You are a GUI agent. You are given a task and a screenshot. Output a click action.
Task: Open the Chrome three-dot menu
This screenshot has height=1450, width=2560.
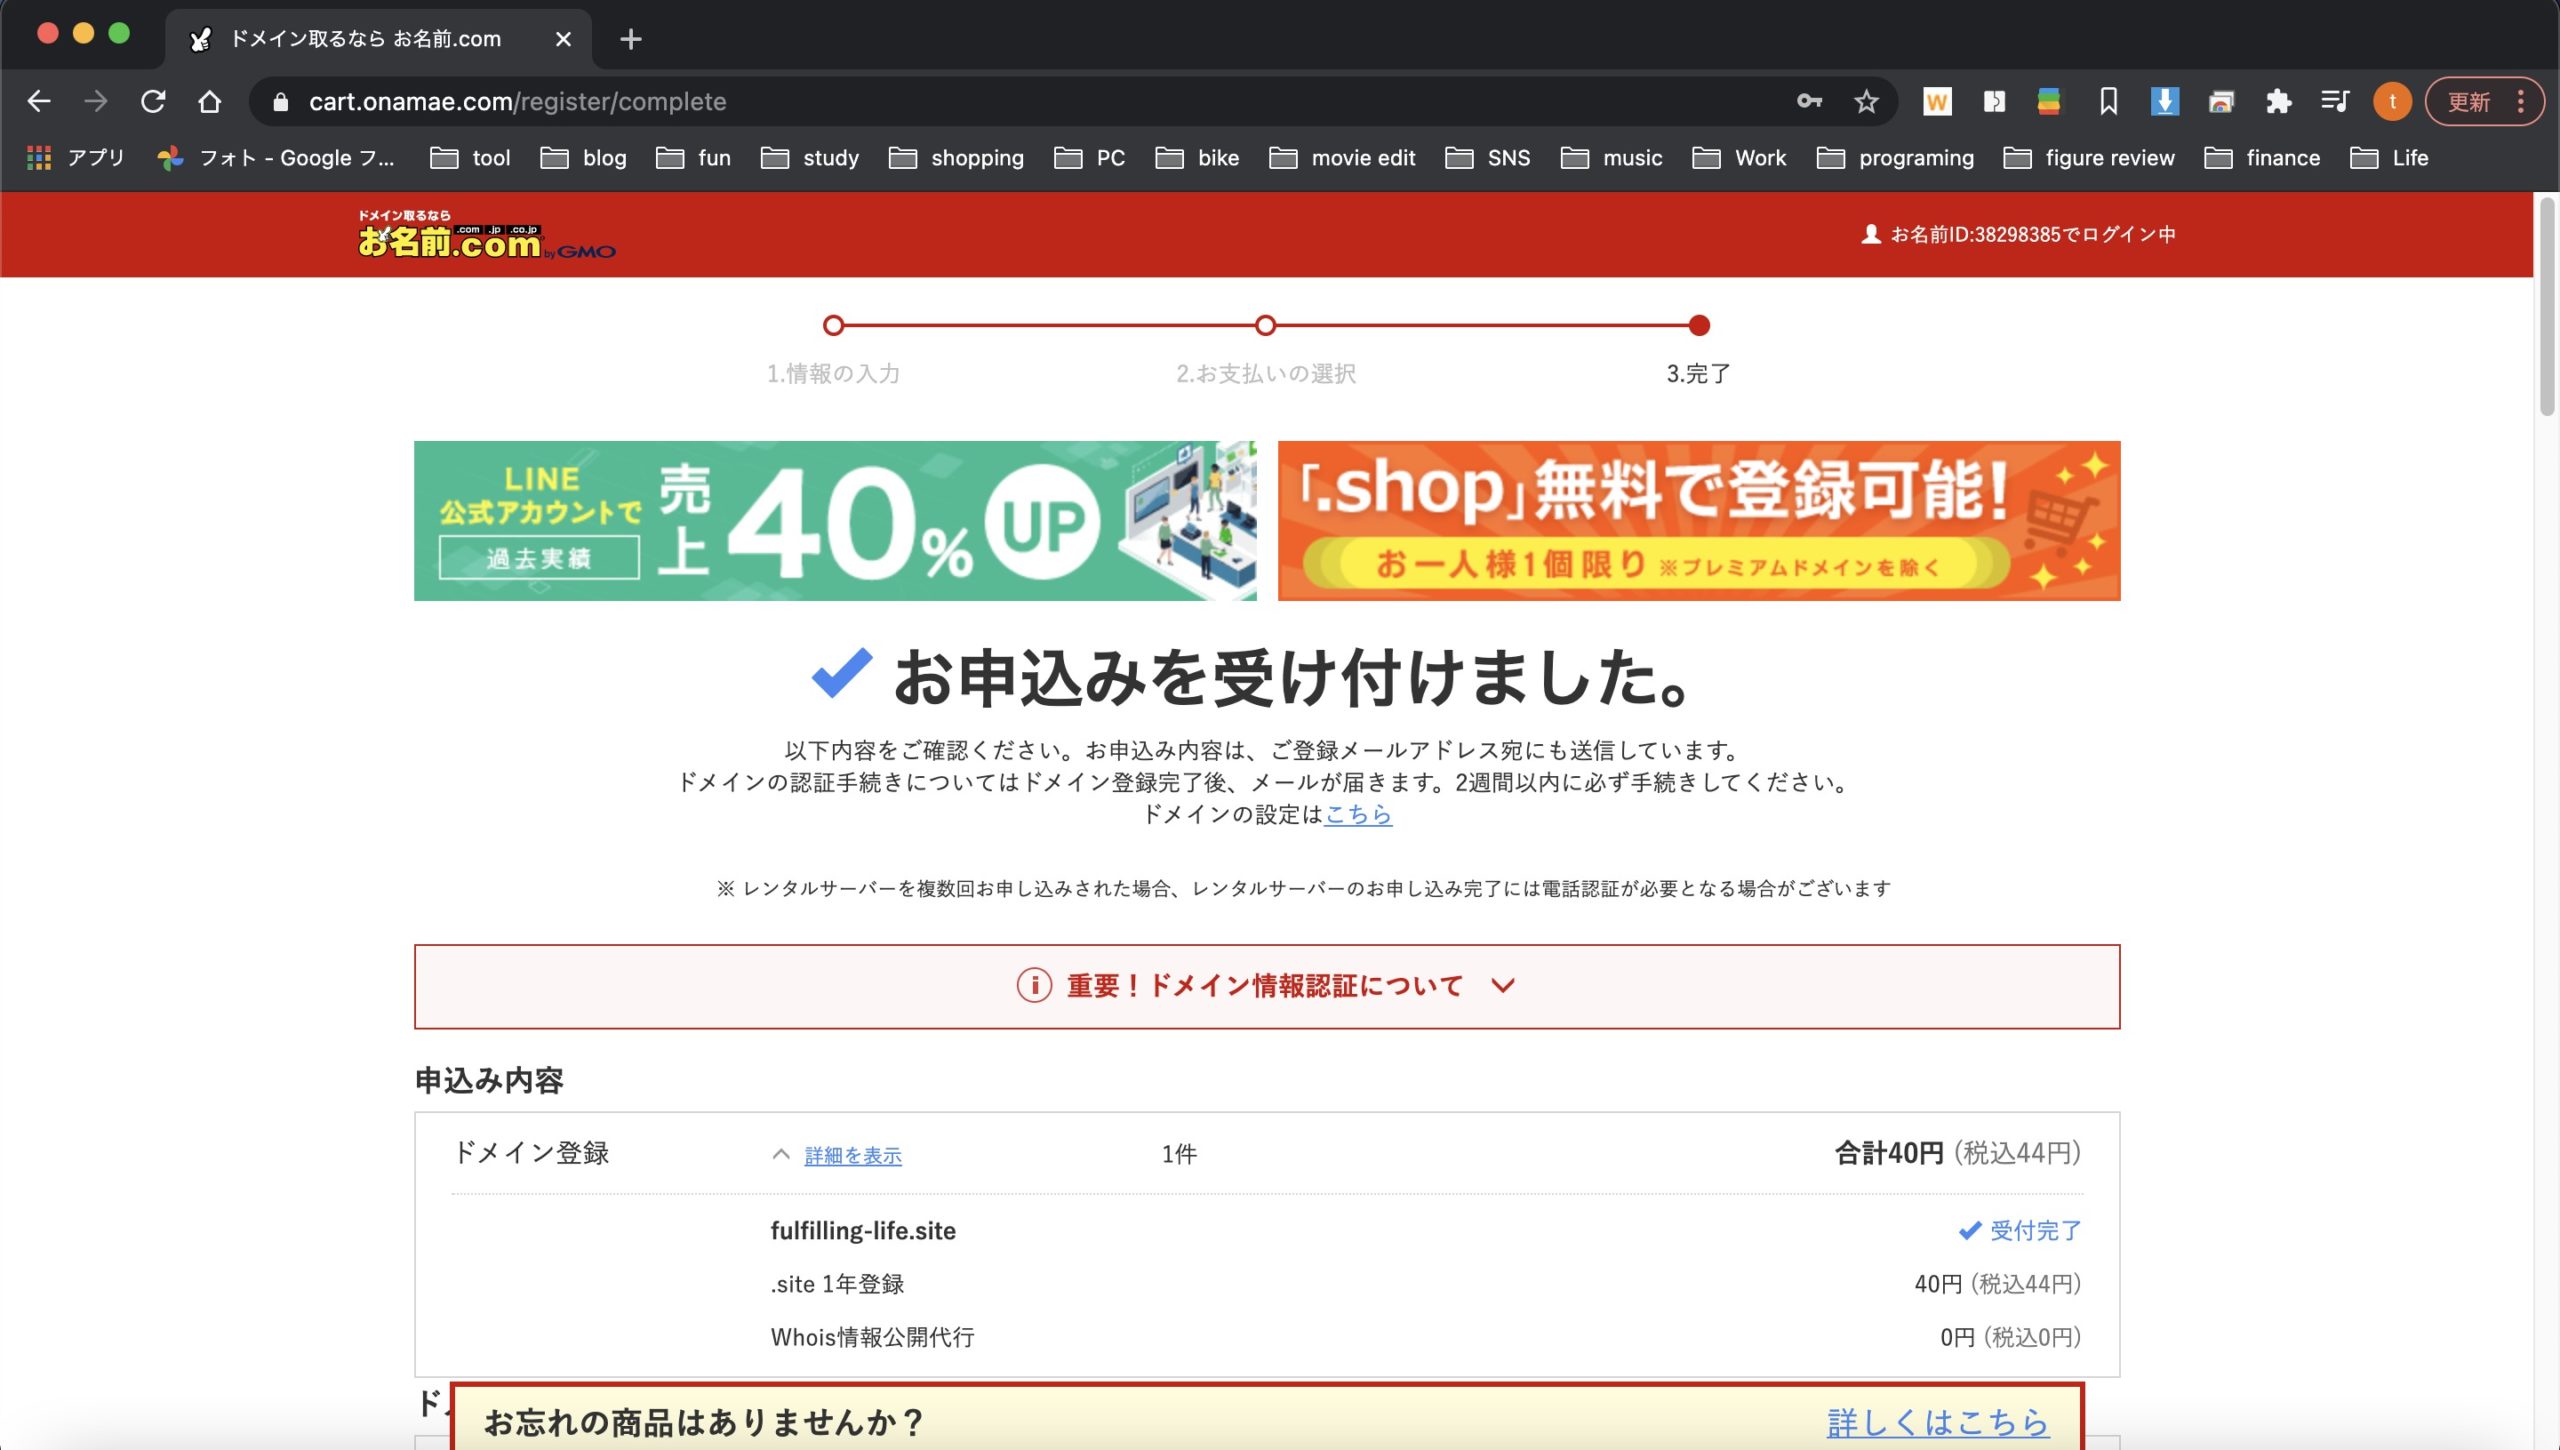point(2519,101)
